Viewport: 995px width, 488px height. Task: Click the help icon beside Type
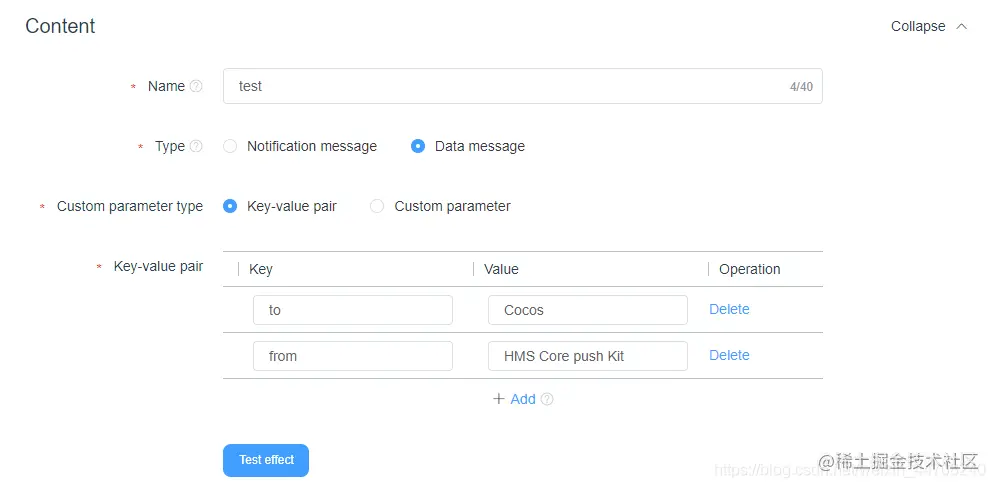coord(196,147)
